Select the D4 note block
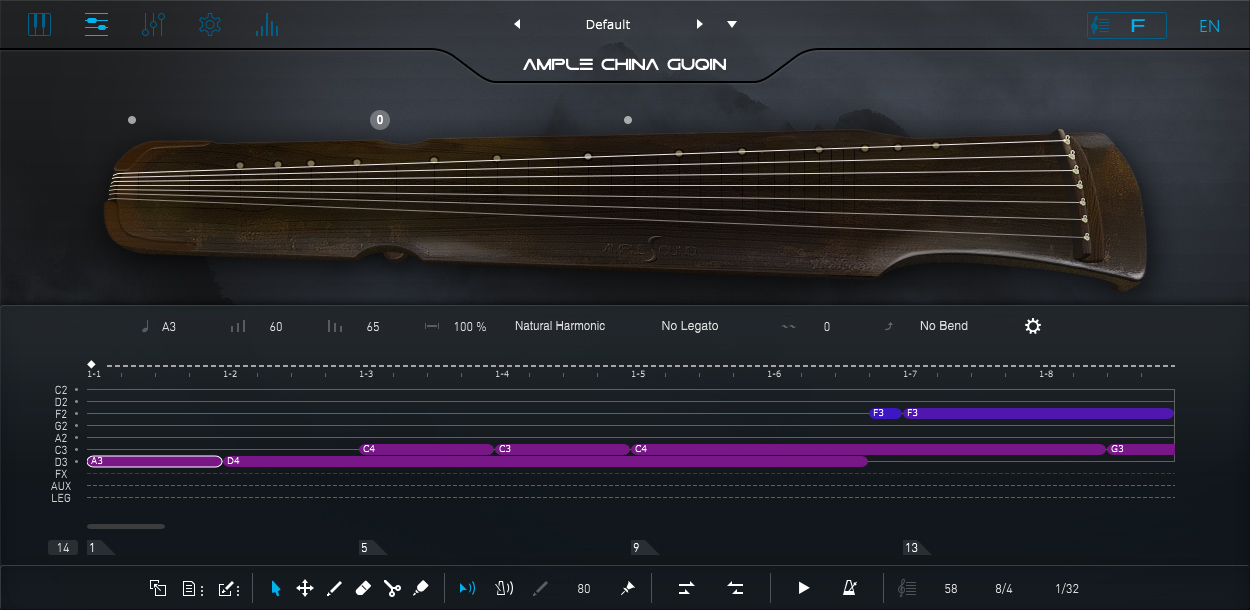The height and width of the screenshot is (610, 1250). coord(545,461)
